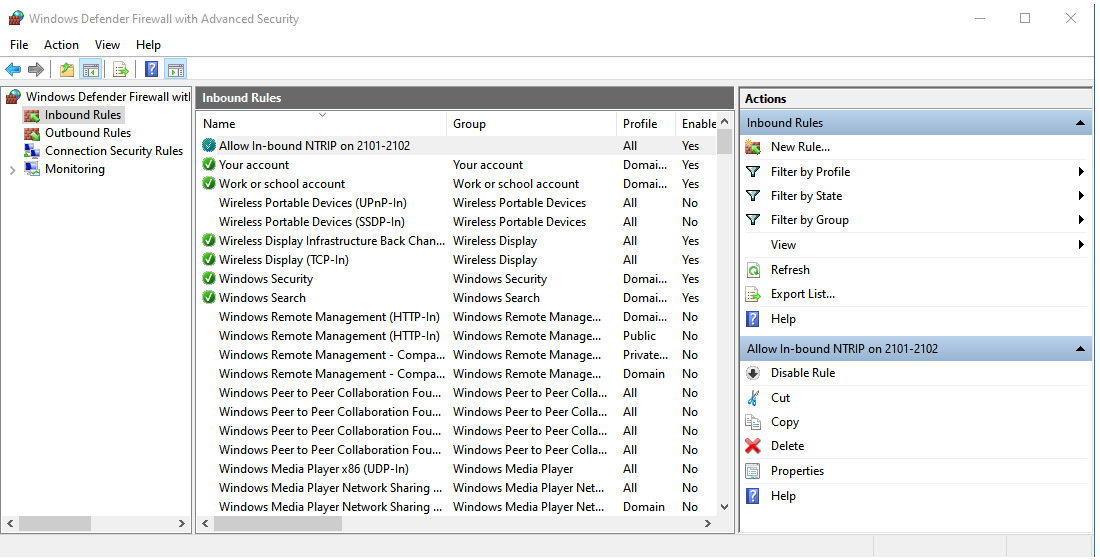Click the blue Help toolbar icon
The image size is (1100, 560).
click(151, 69)
